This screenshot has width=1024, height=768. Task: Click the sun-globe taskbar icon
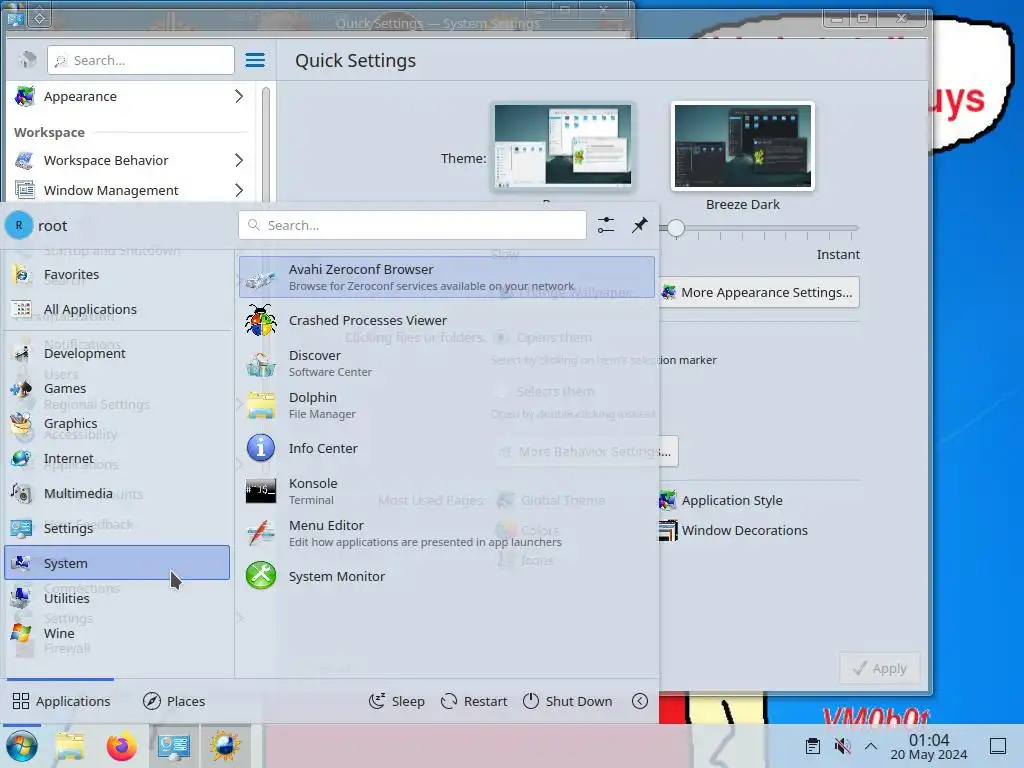point(225,746)
